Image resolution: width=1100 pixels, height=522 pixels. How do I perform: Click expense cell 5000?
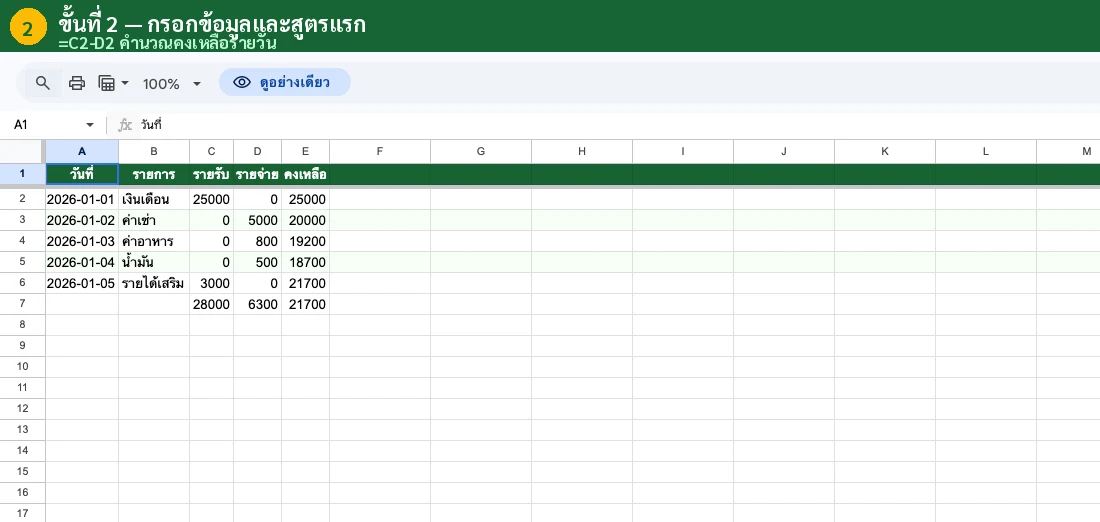coord(257,220)
